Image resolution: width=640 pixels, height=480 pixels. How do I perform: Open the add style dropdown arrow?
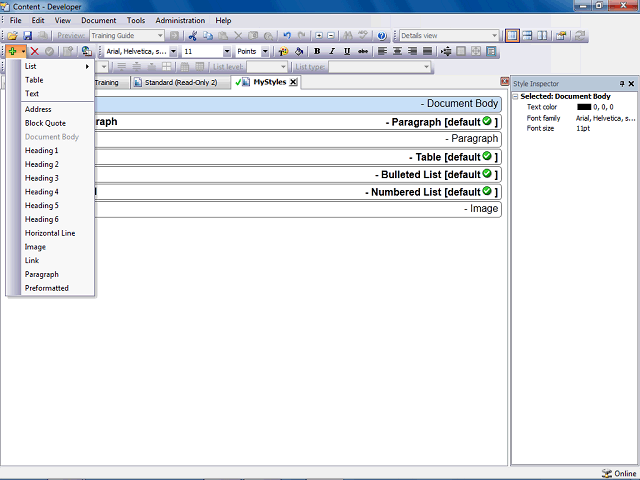coord(23,51)
